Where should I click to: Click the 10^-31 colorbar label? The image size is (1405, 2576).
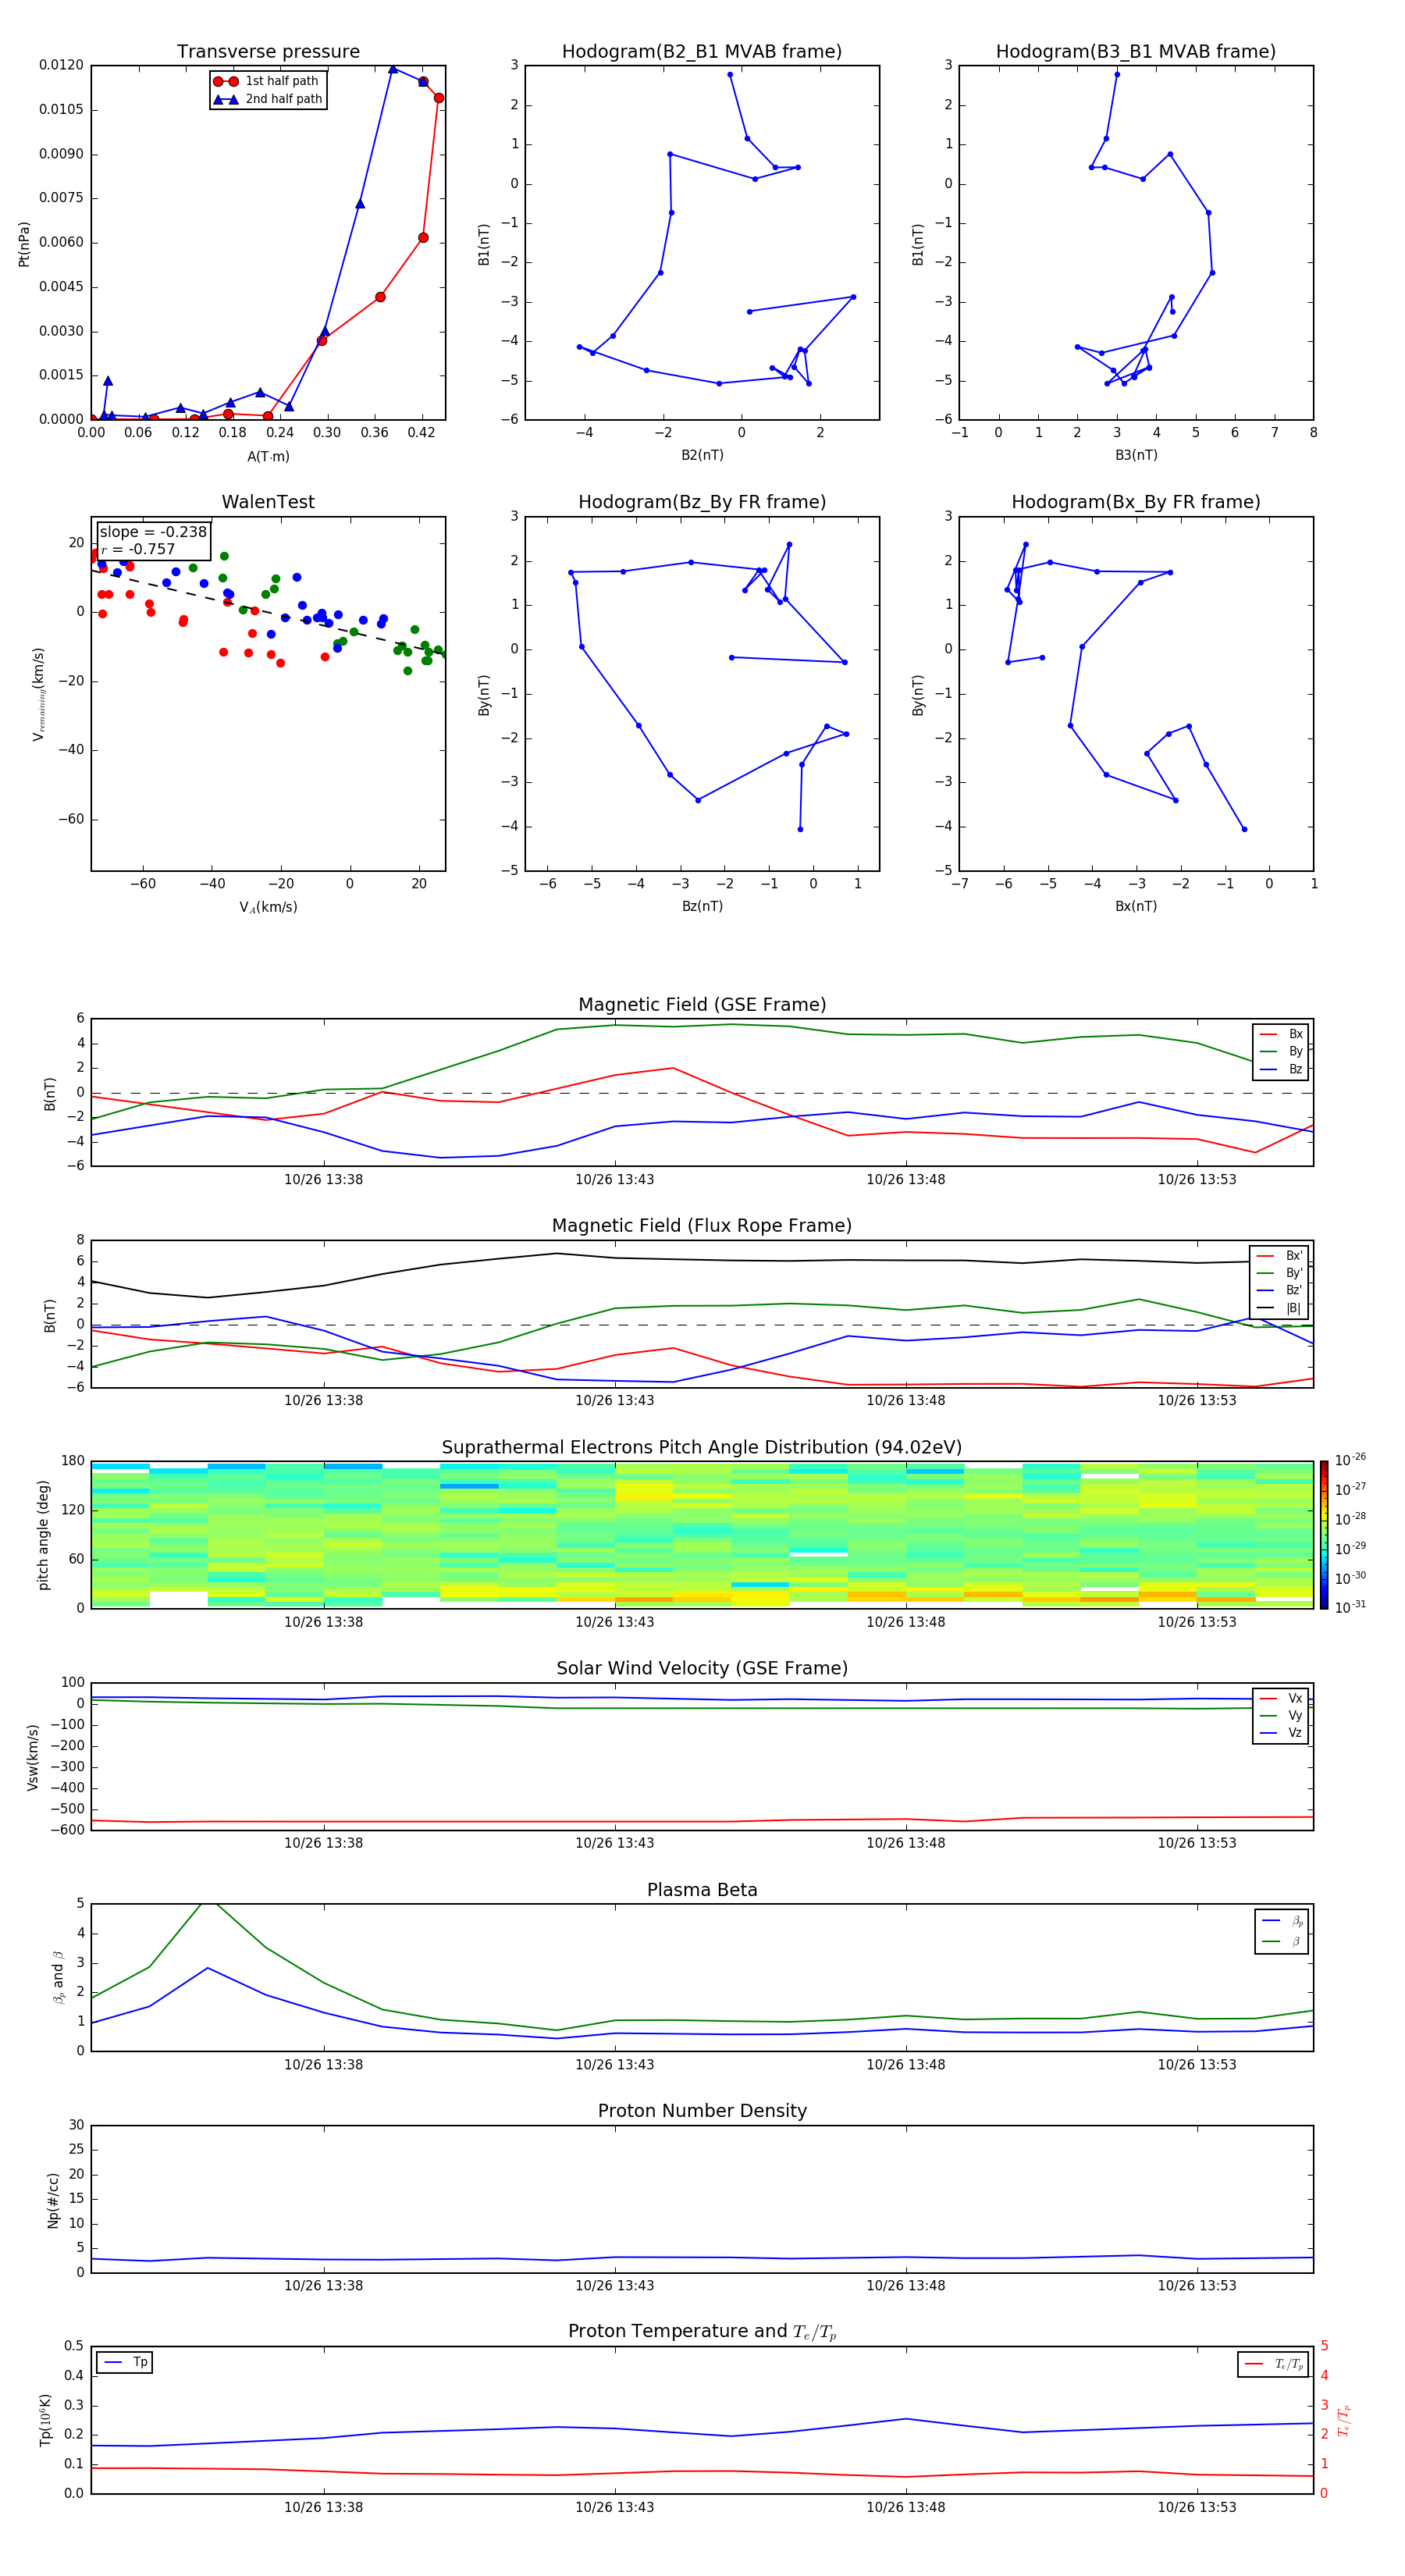tap(1350, 1607)
